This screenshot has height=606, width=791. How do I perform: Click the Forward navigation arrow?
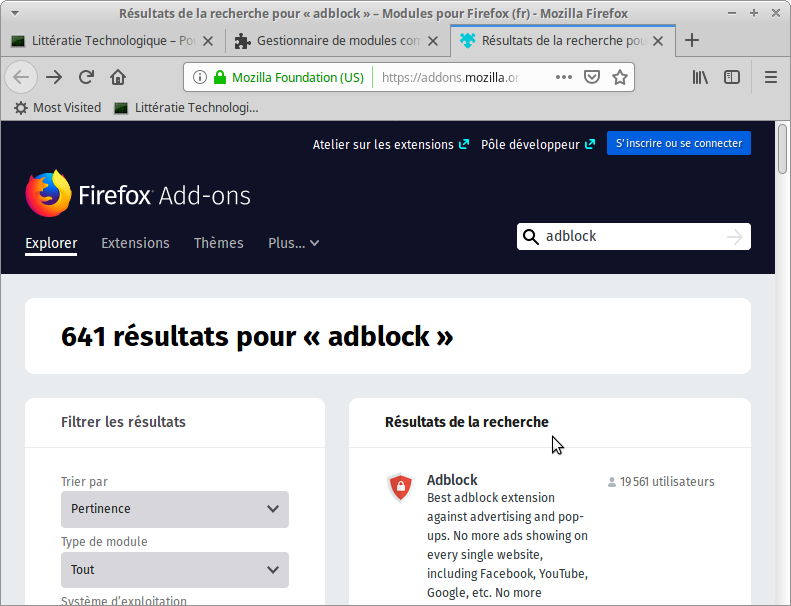(54, 77)
